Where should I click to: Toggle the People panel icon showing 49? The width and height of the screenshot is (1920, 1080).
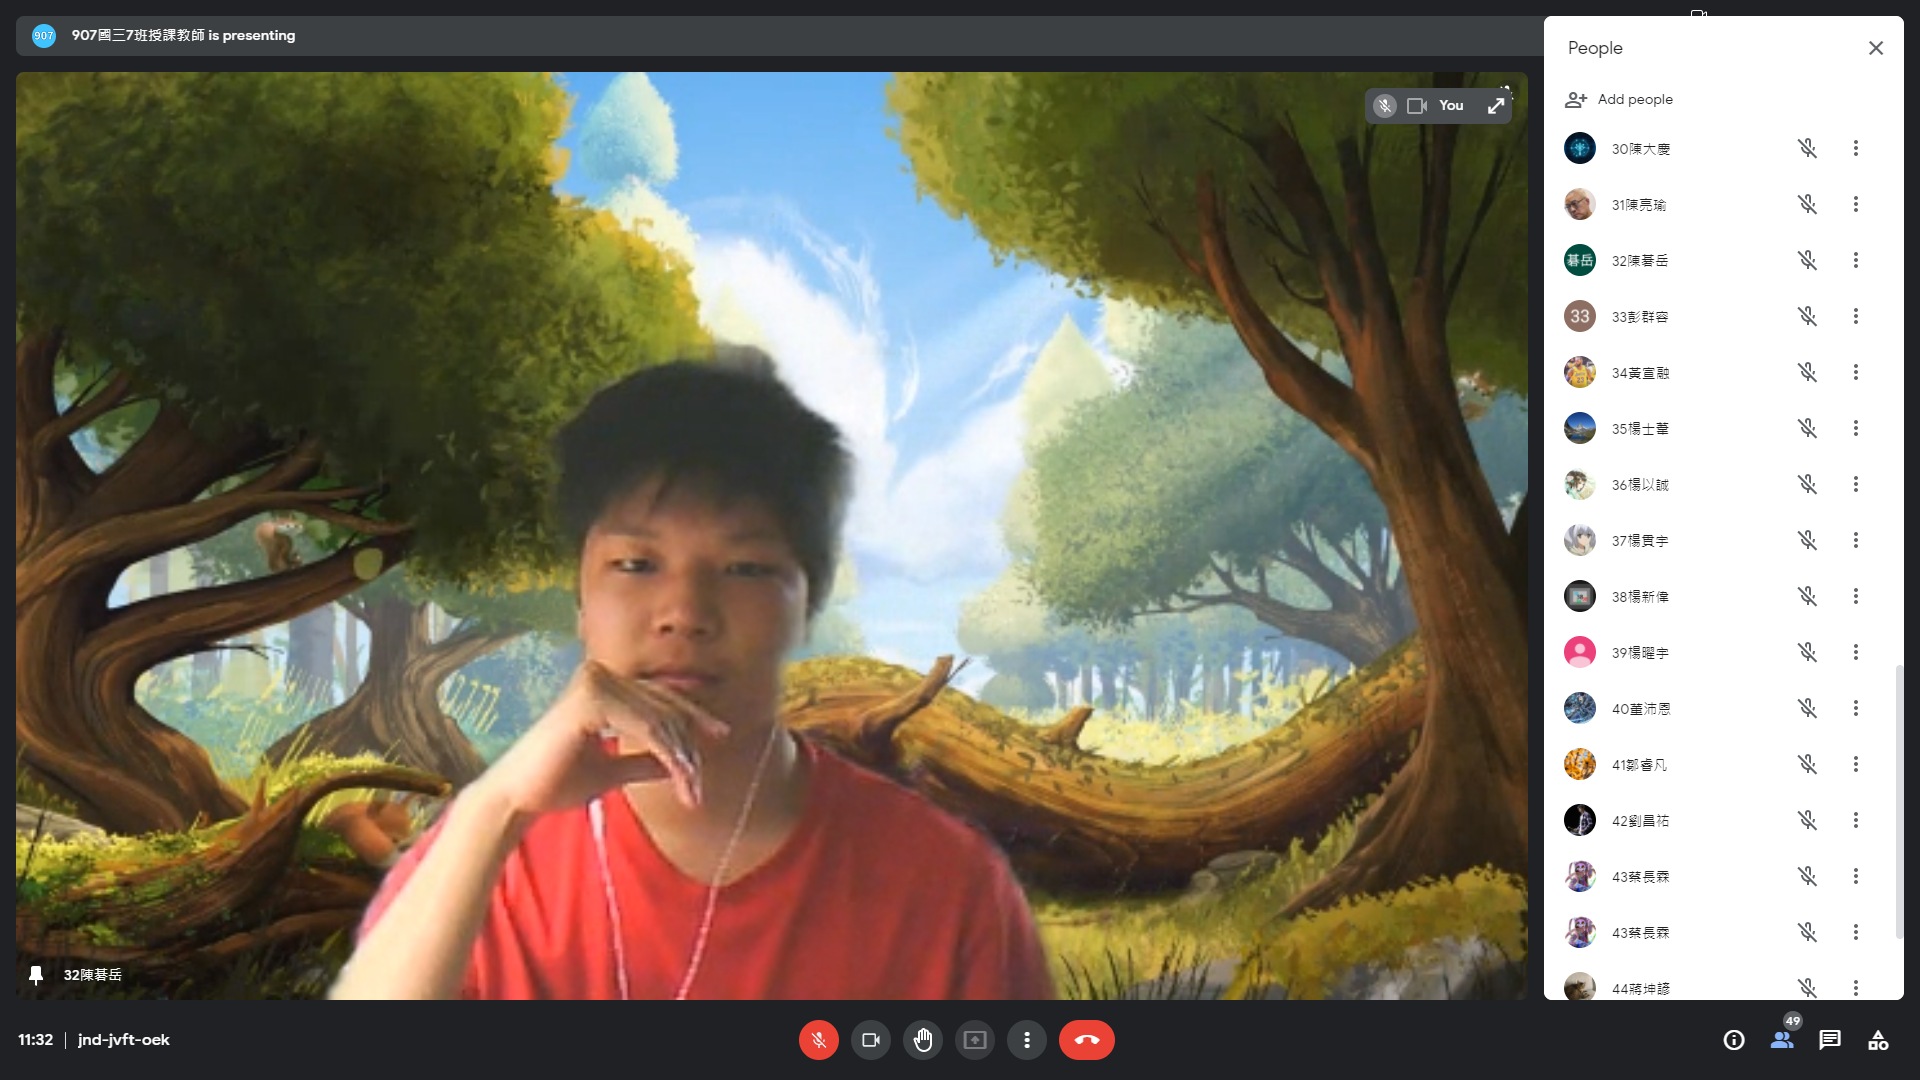pos(1782,1040)
